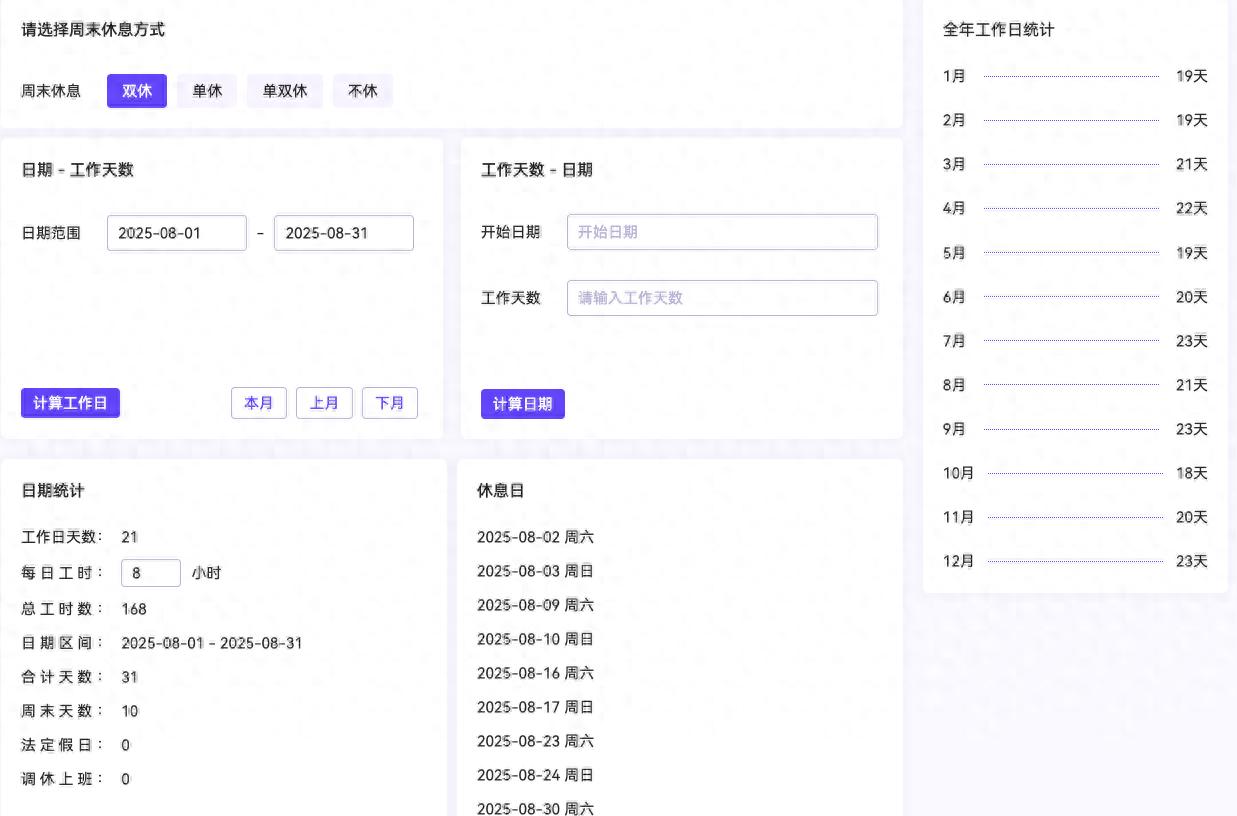Click the 本月 button

259,403
